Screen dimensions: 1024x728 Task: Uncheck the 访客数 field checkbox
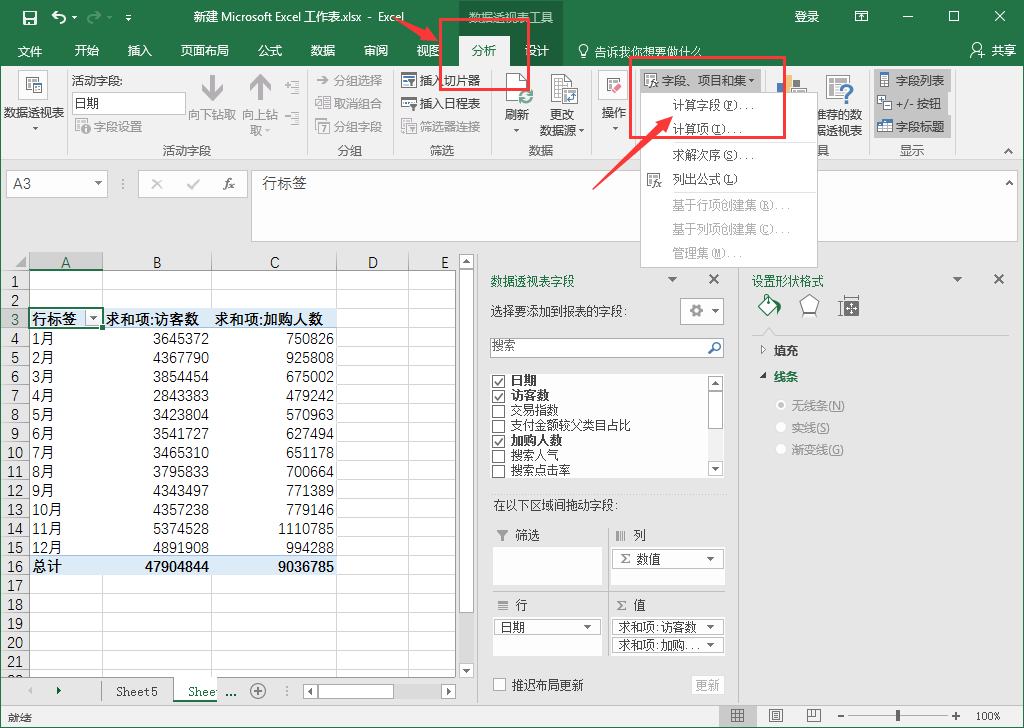click(499, 396)
